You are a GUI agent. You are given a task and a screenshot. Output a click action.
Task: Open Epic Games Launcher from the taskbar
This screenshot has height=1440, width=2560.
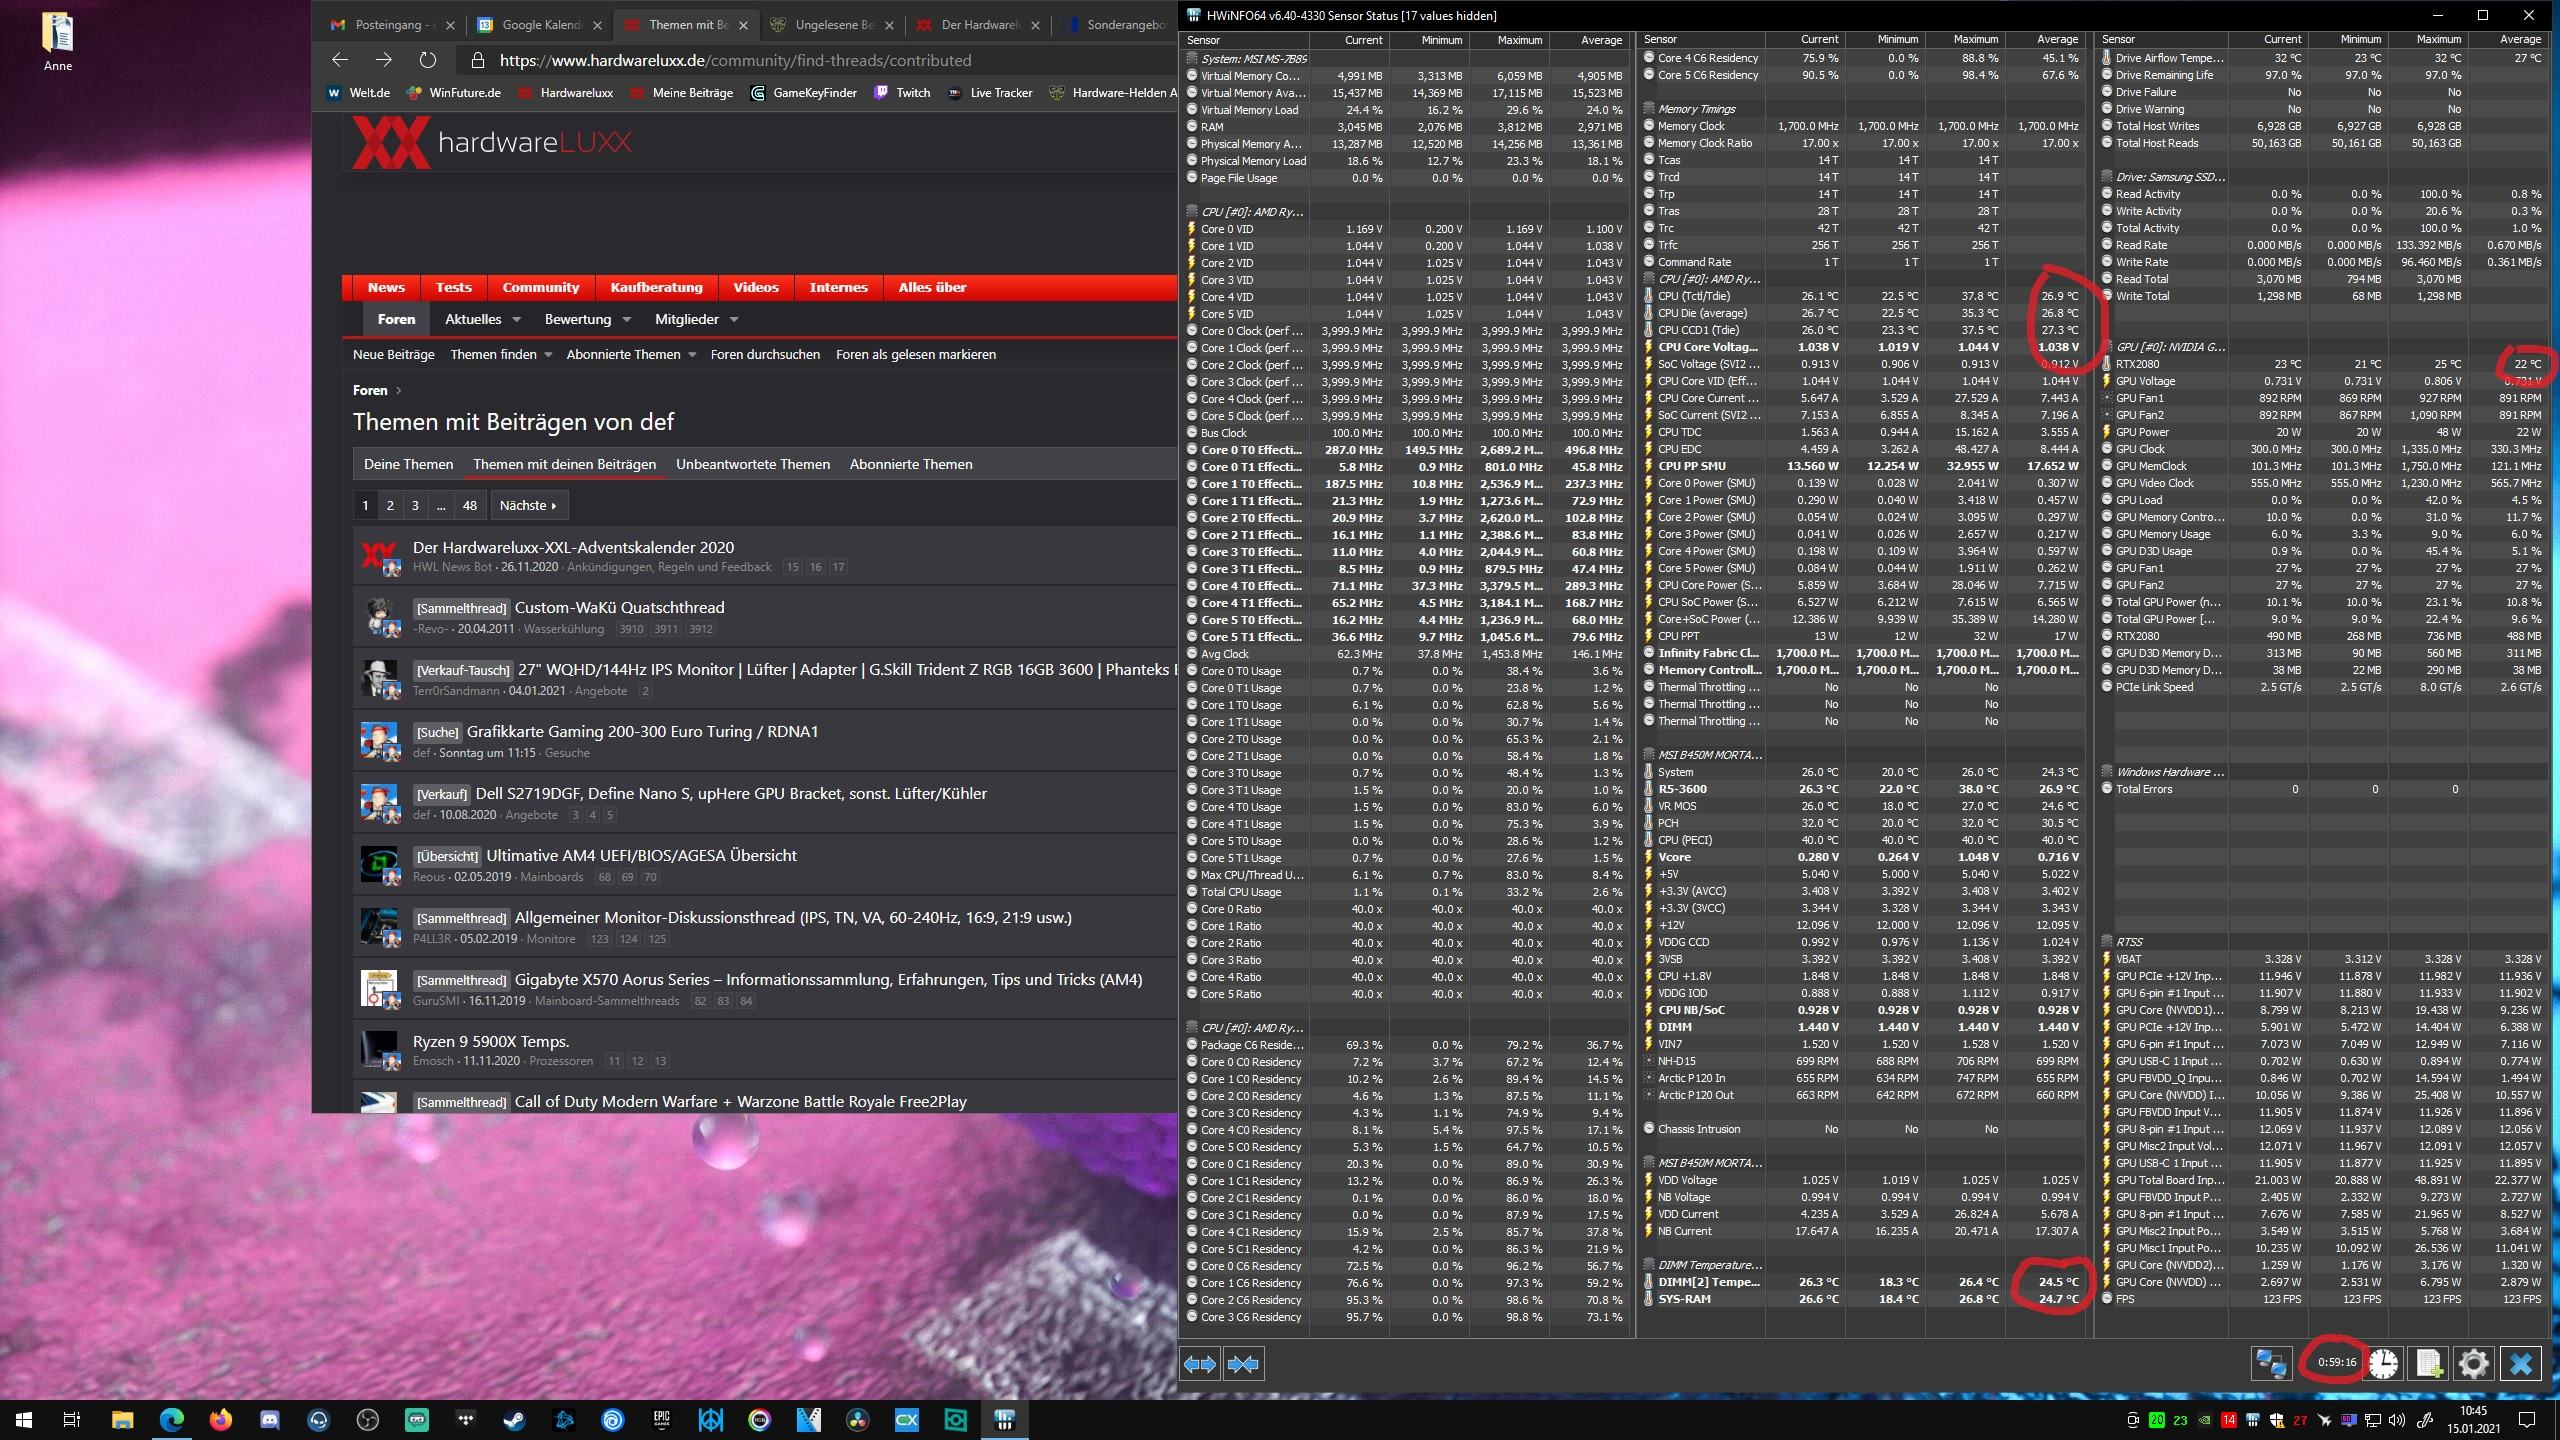pyautogui.click(x=662, y=1419)
